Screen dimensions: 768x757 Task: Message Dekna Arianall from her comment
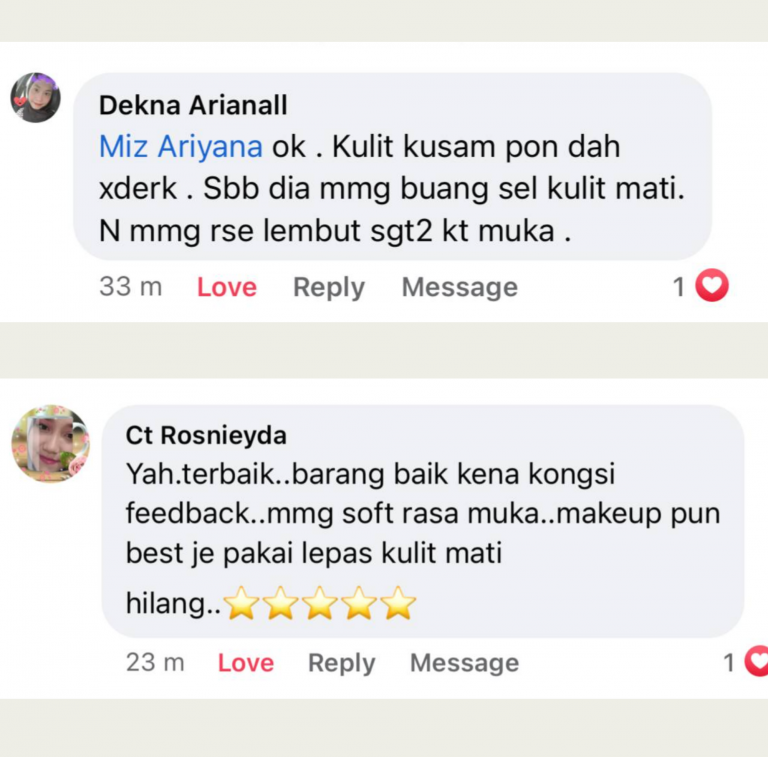click(459, 287)
